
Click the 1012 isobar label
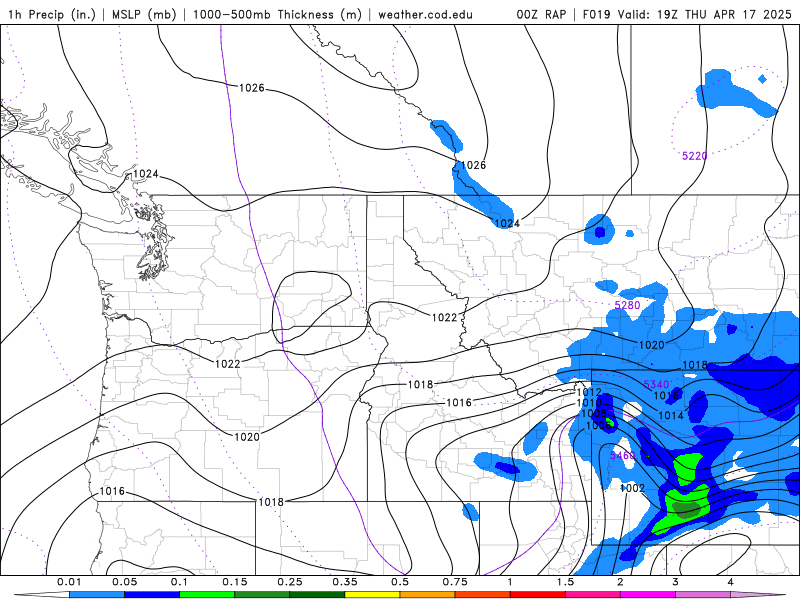pyautogui.click(x=589, y=392)
